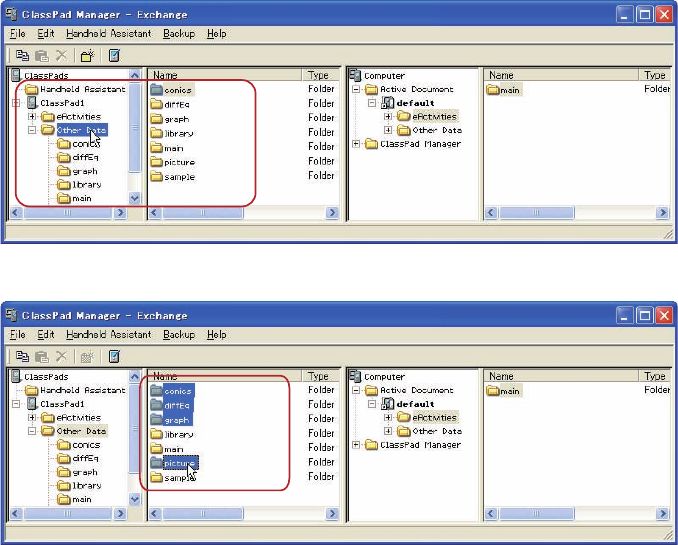Viewport: 678px width, 545px height.
Task: Select conics folder in top window file list
Action: [171, 90]
